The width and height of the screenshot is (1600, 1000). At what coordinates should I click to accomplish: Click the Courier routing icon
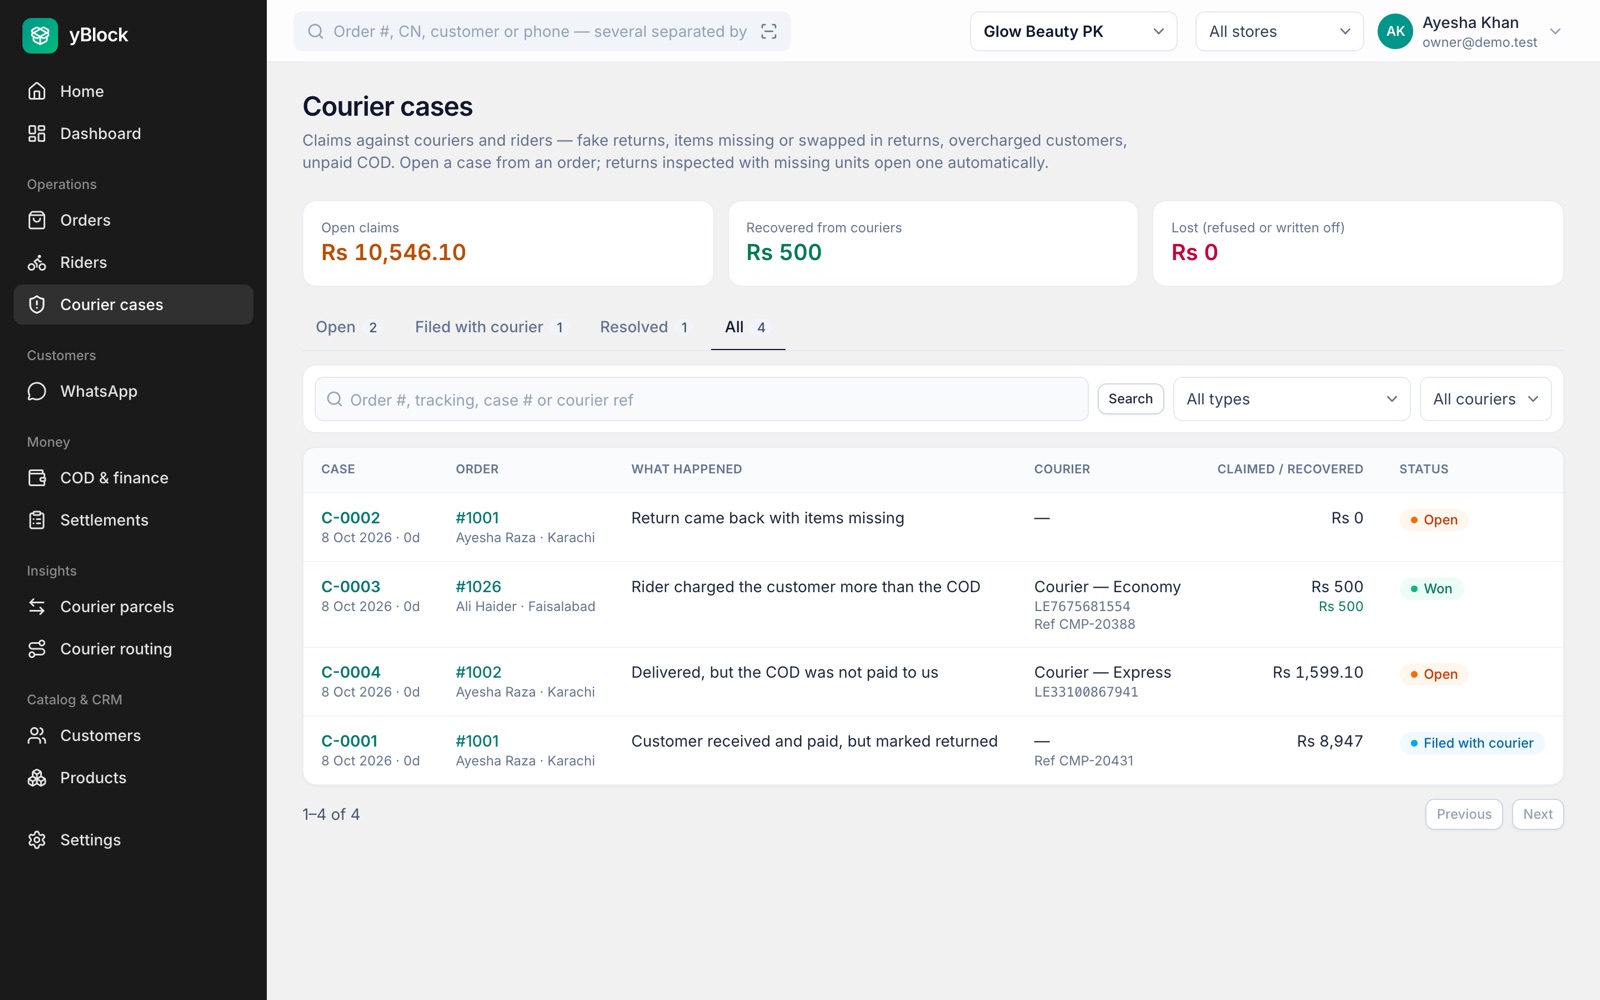coord(37,649)
